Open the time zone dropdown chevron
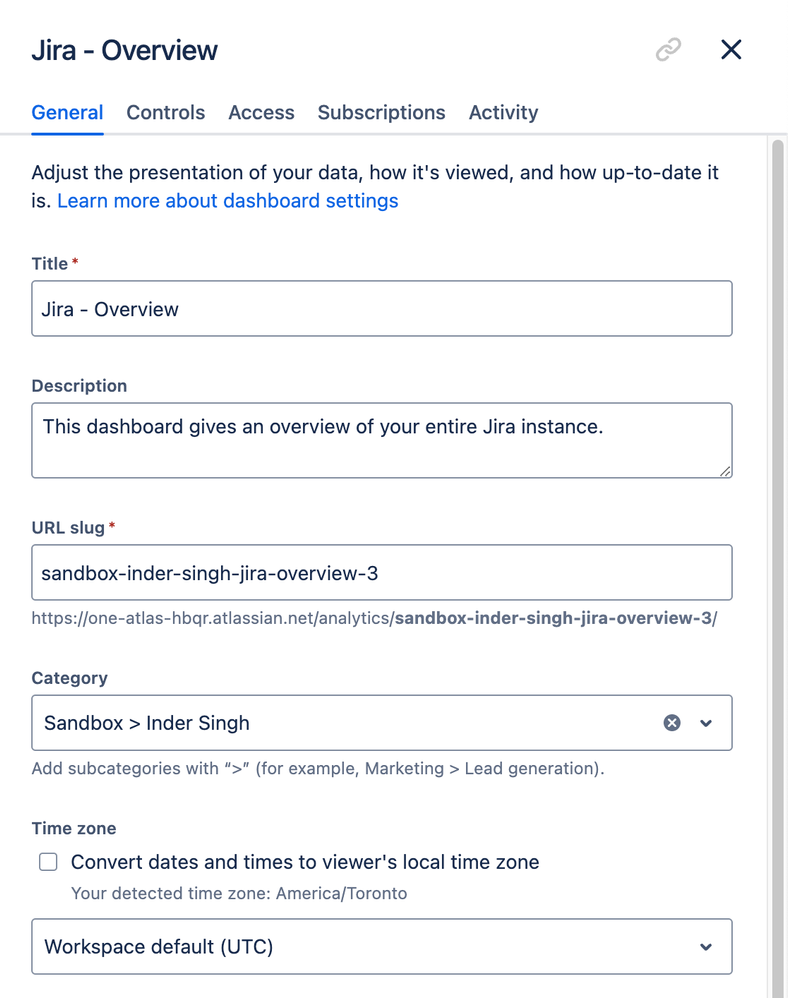 [x=706, y=946]
